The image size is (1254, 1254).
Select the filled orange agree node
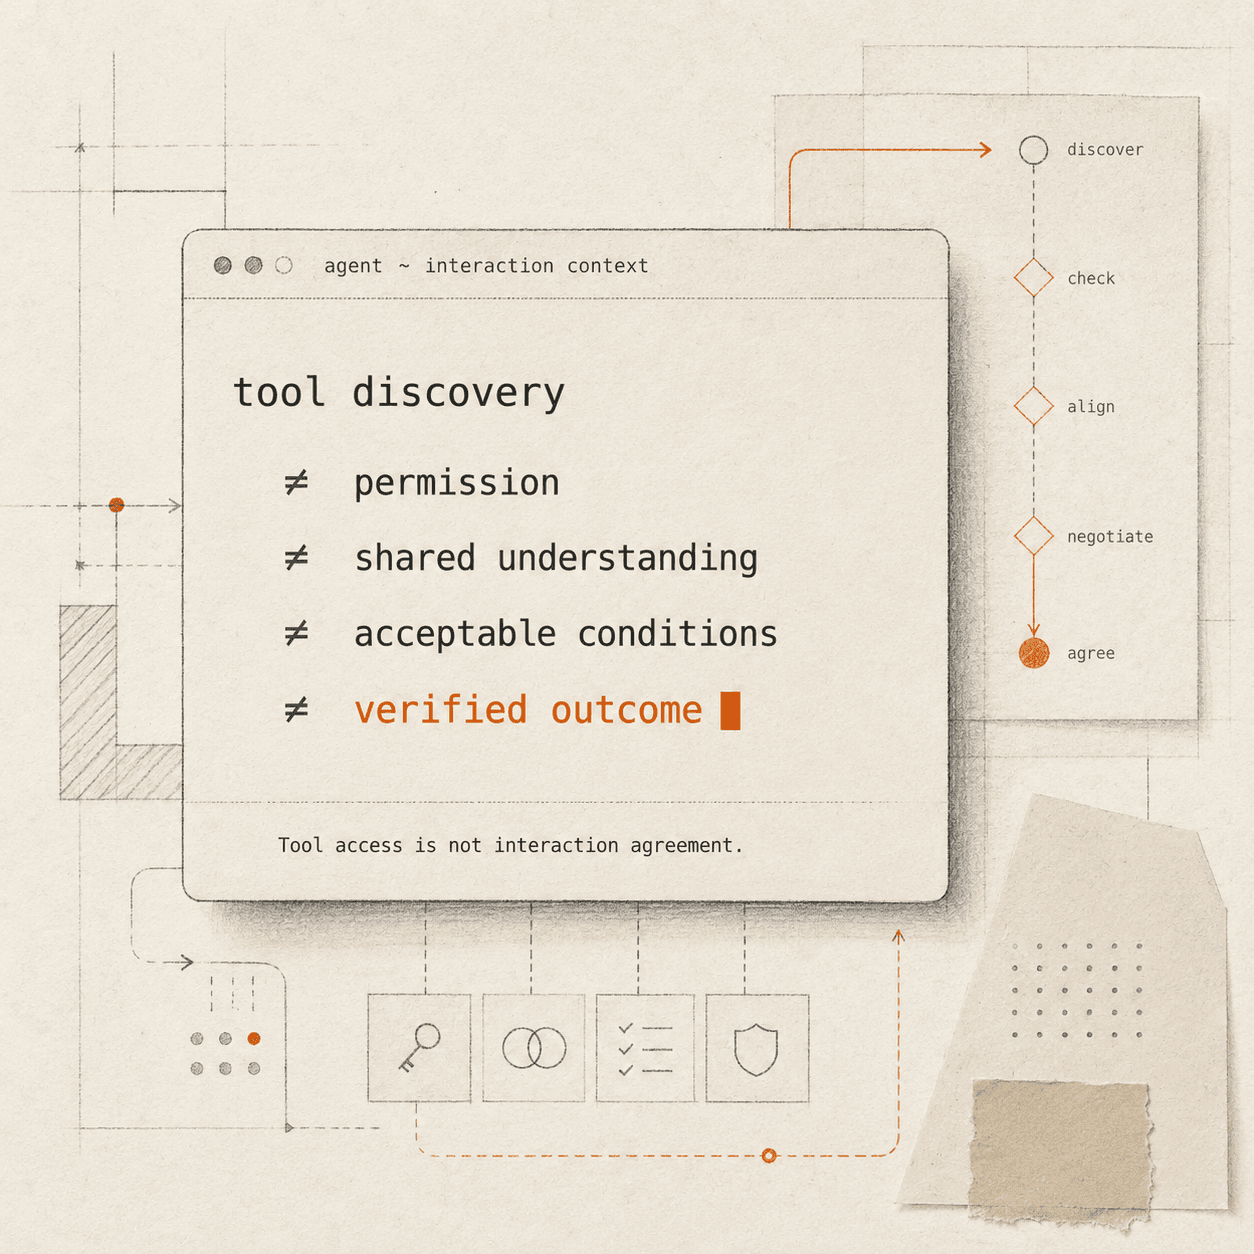pyautogui.click(x=1034, y=653)
